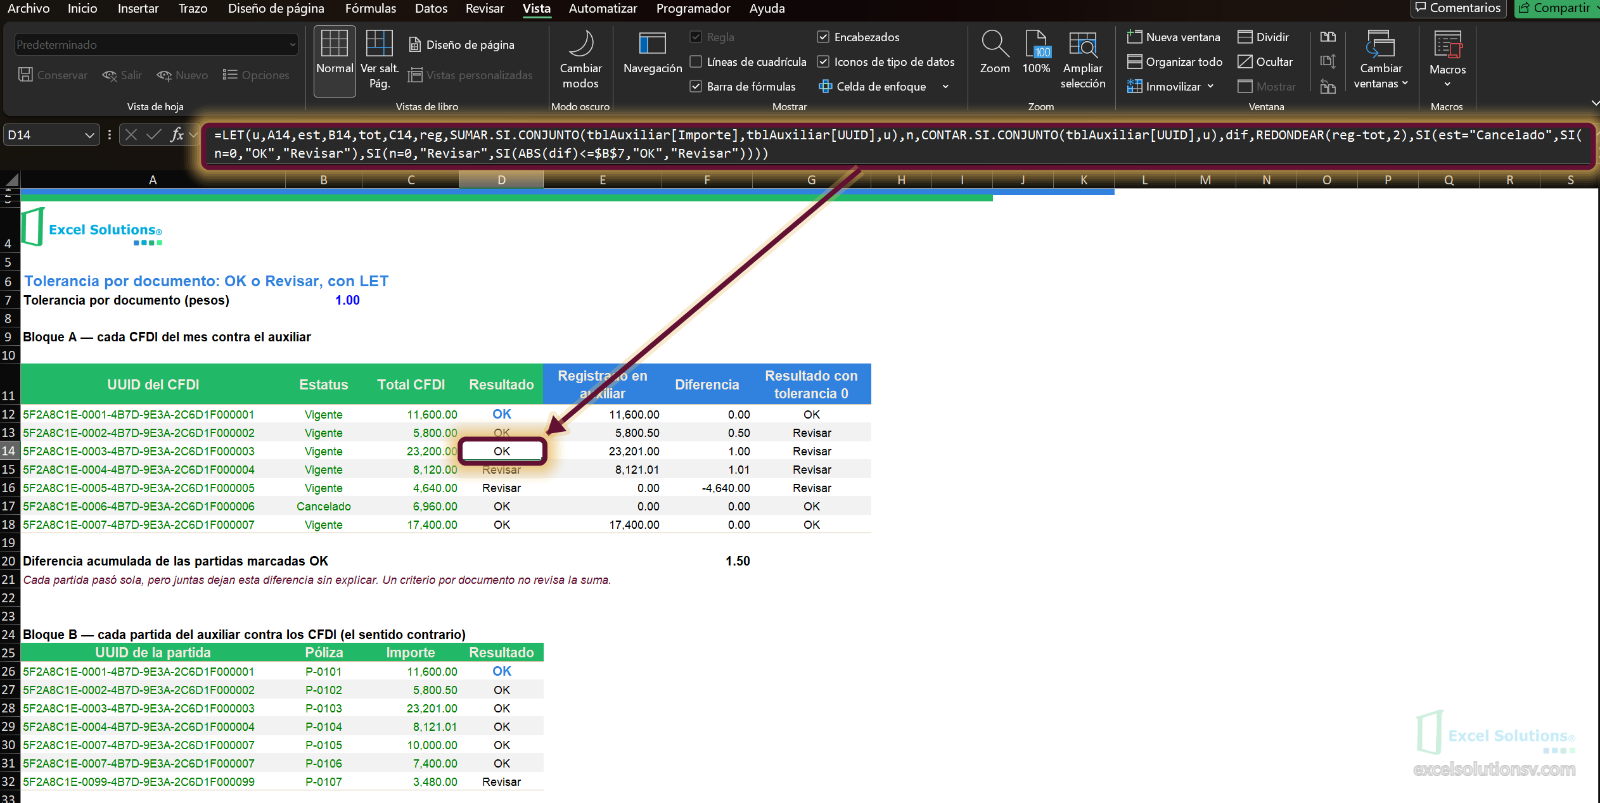
Task: Click the Cambiar modos dark mode icon
Action: tap(580, 59)
